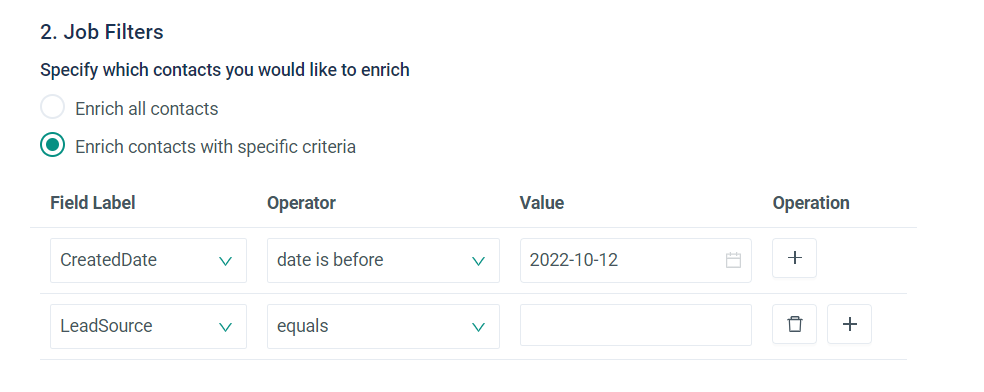Open the date is before operator dropdown
Viewport: 984px width, 392px height.
click(383, 260)
